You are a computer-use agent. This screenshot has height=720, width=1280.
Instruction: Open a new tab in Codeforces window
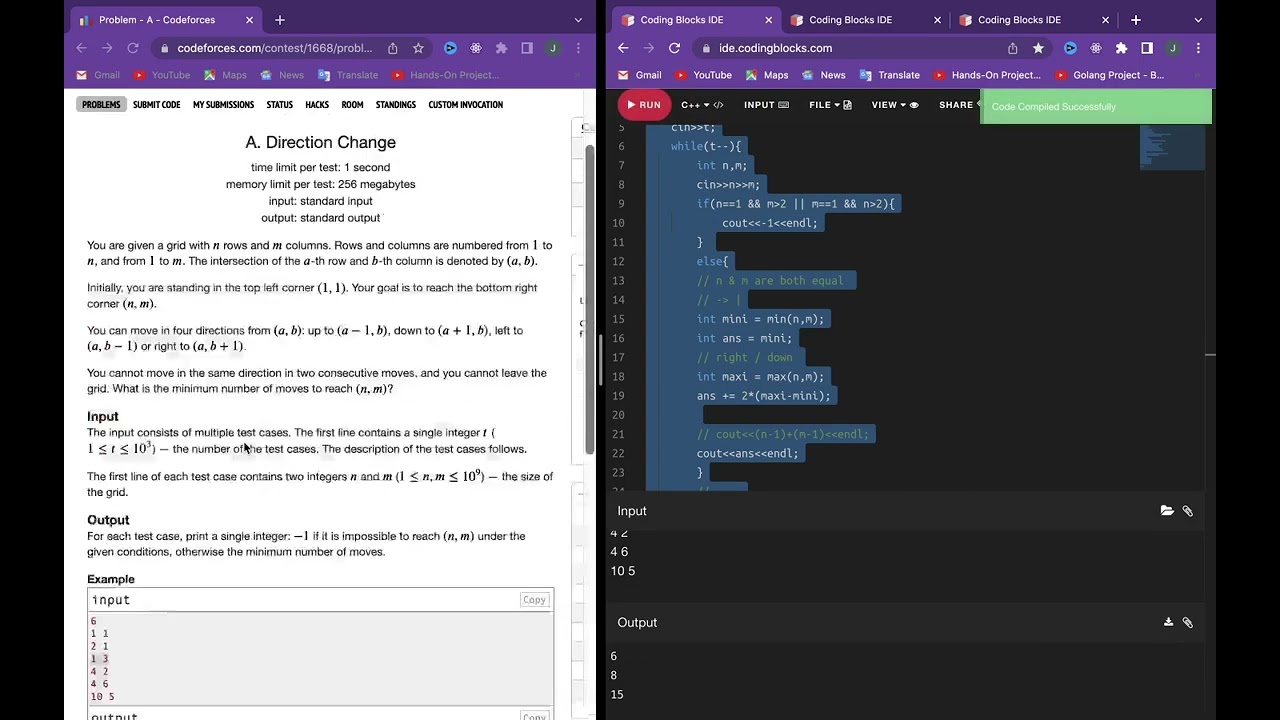pyautogui.click(x=280, y=20)
